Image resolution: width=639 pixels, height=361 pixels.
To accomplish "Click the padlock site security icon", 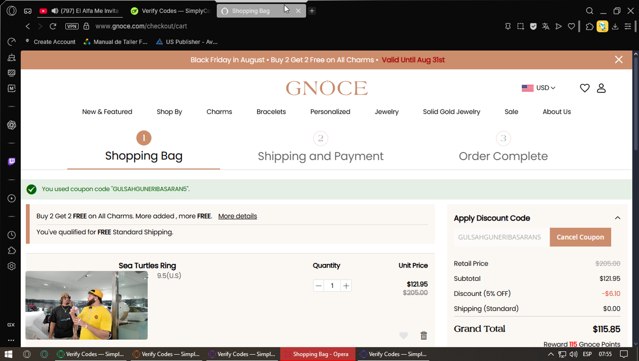I will (86, 26).
